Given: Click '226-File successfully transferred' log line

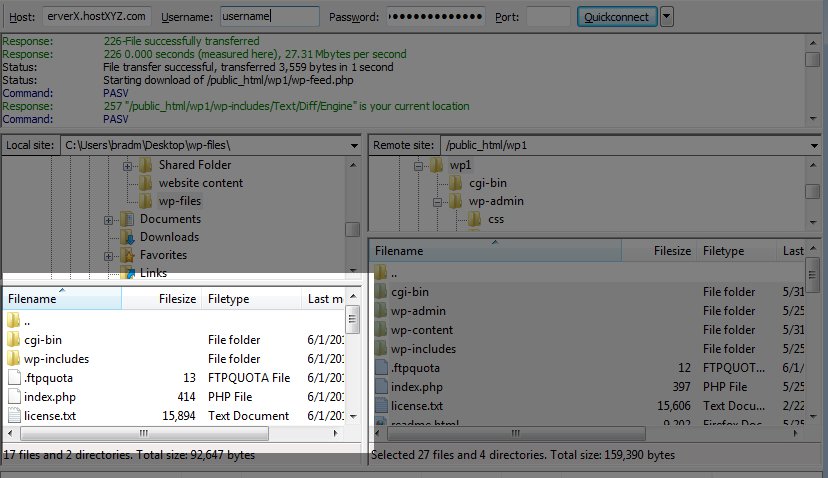Looking at the screenshot, I should pos(181,41).
